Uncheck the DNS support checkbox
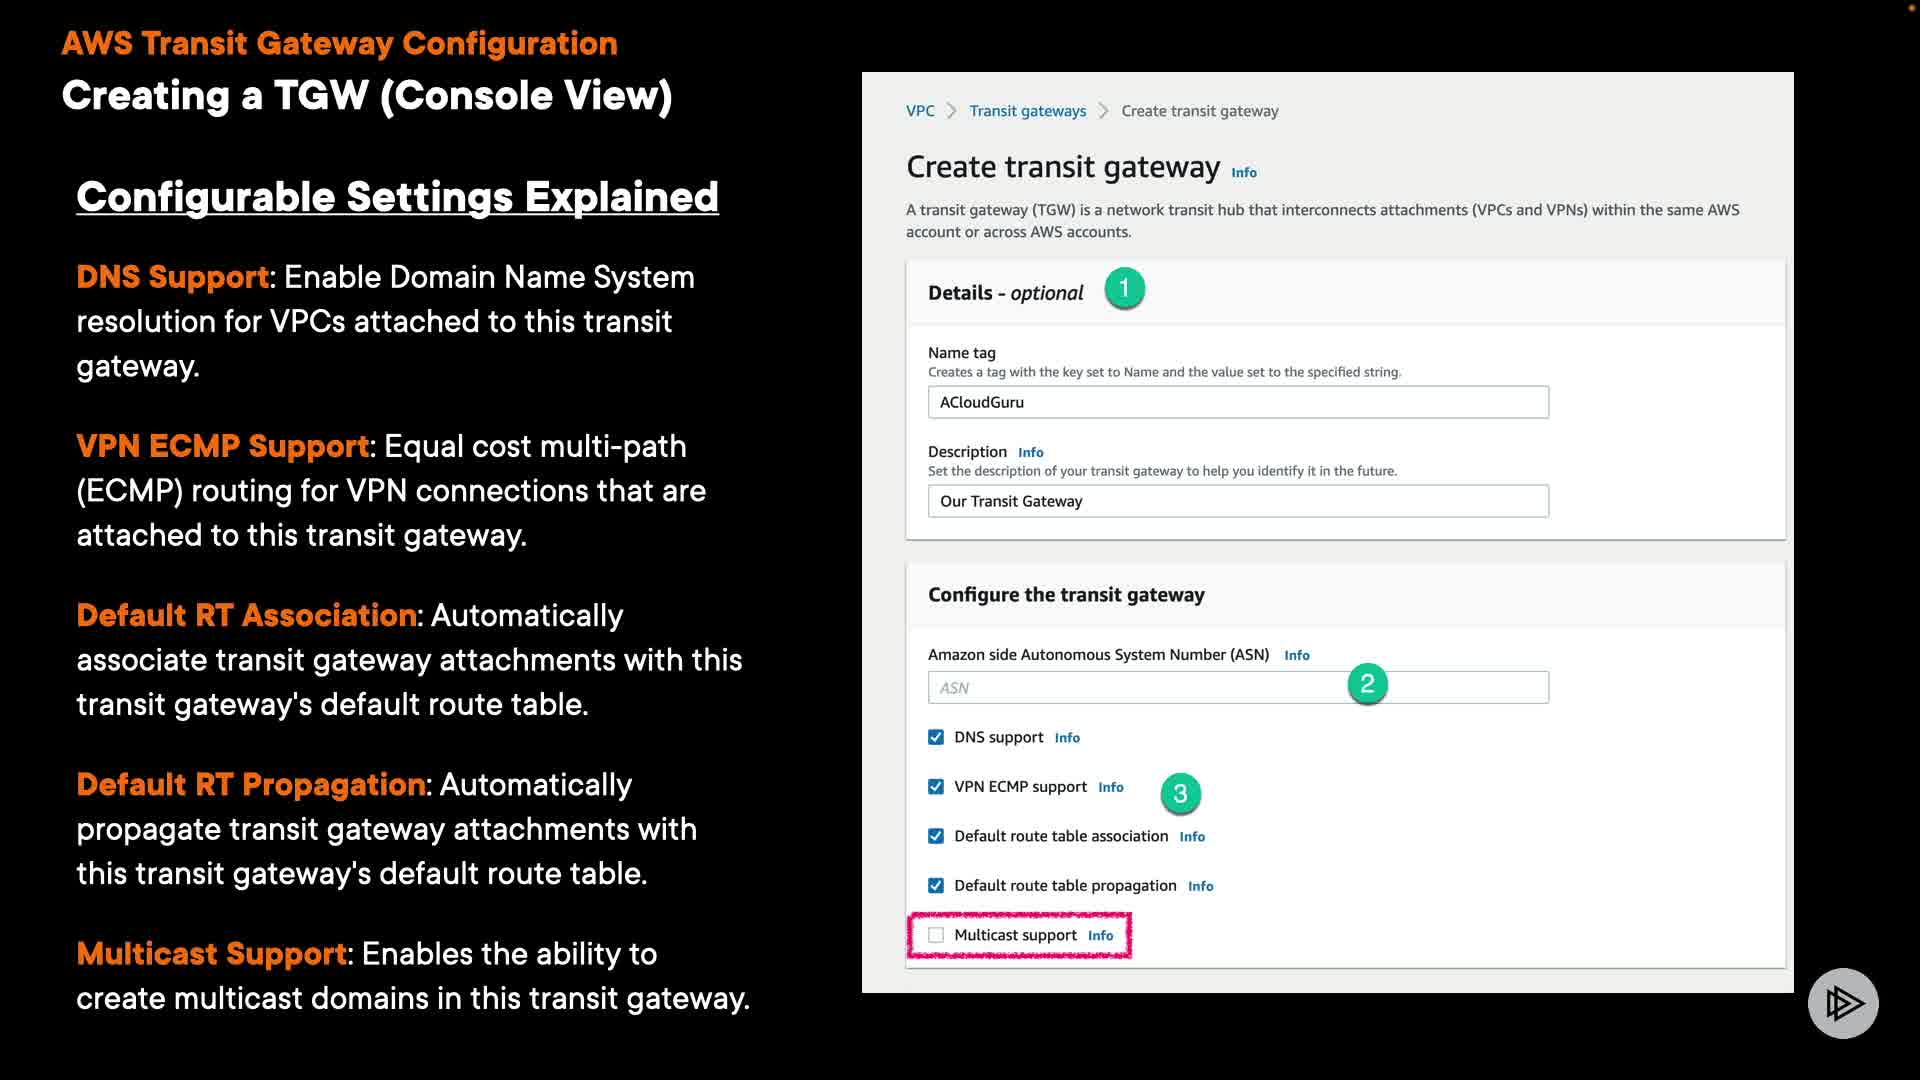Screen dimensions: 1920x1080 936,738
